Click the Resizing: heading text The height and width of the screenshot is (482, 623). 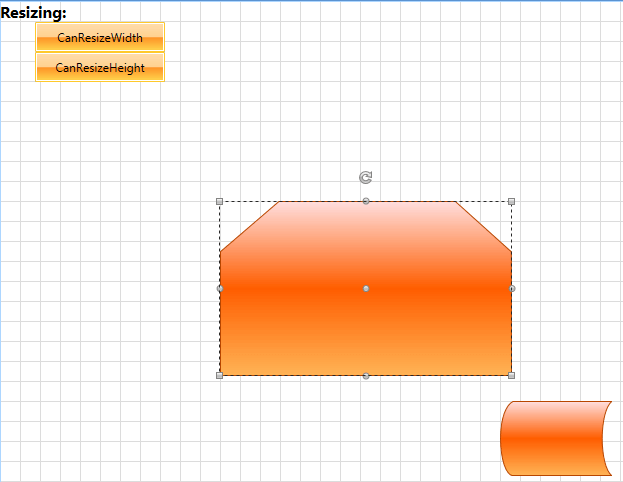33,13
